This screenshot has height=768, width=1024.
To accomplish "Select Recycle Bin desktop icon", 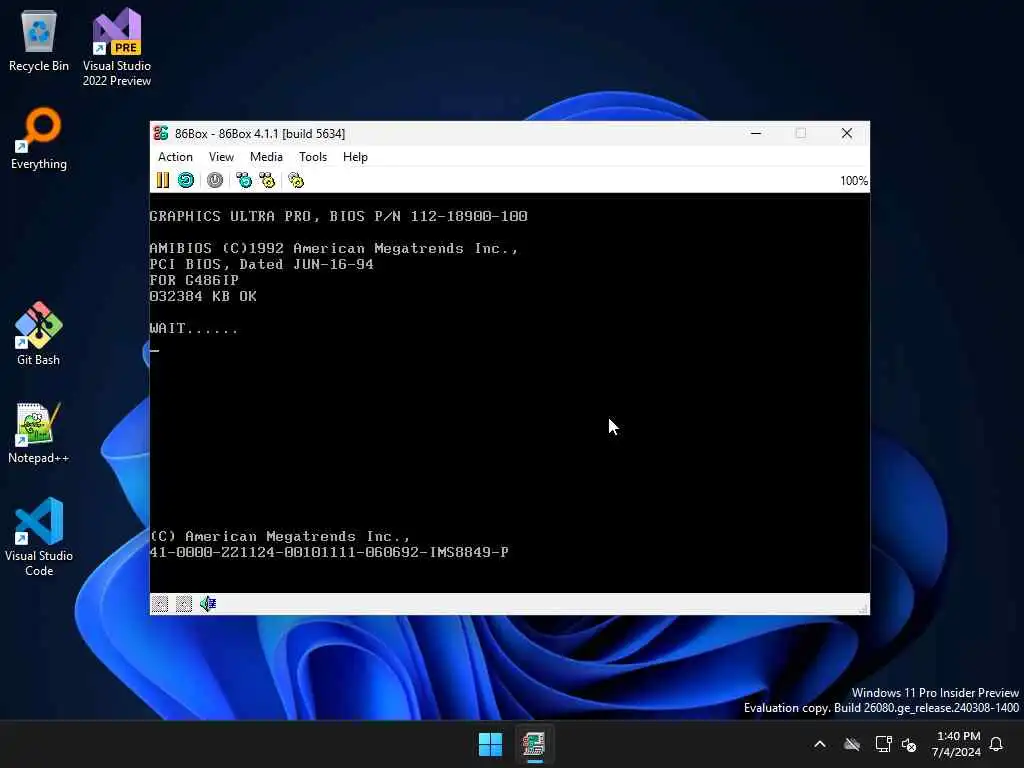I will tap(39, 40).
